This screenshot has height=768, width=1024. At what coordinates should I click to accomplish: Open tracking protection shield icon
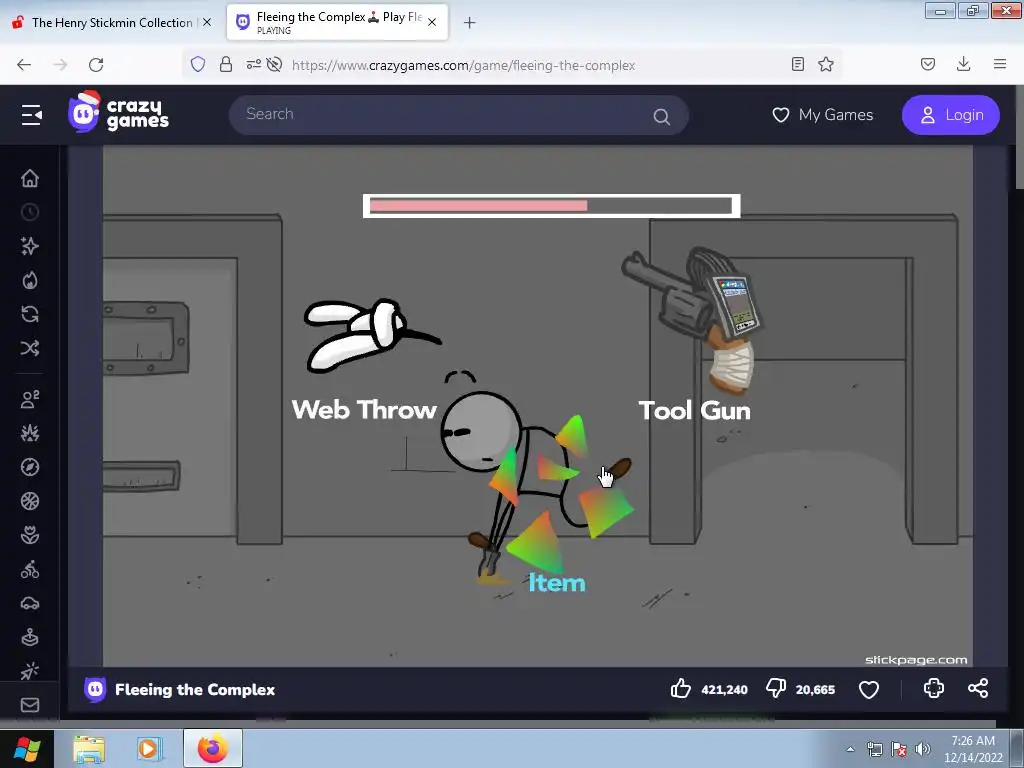198,64
